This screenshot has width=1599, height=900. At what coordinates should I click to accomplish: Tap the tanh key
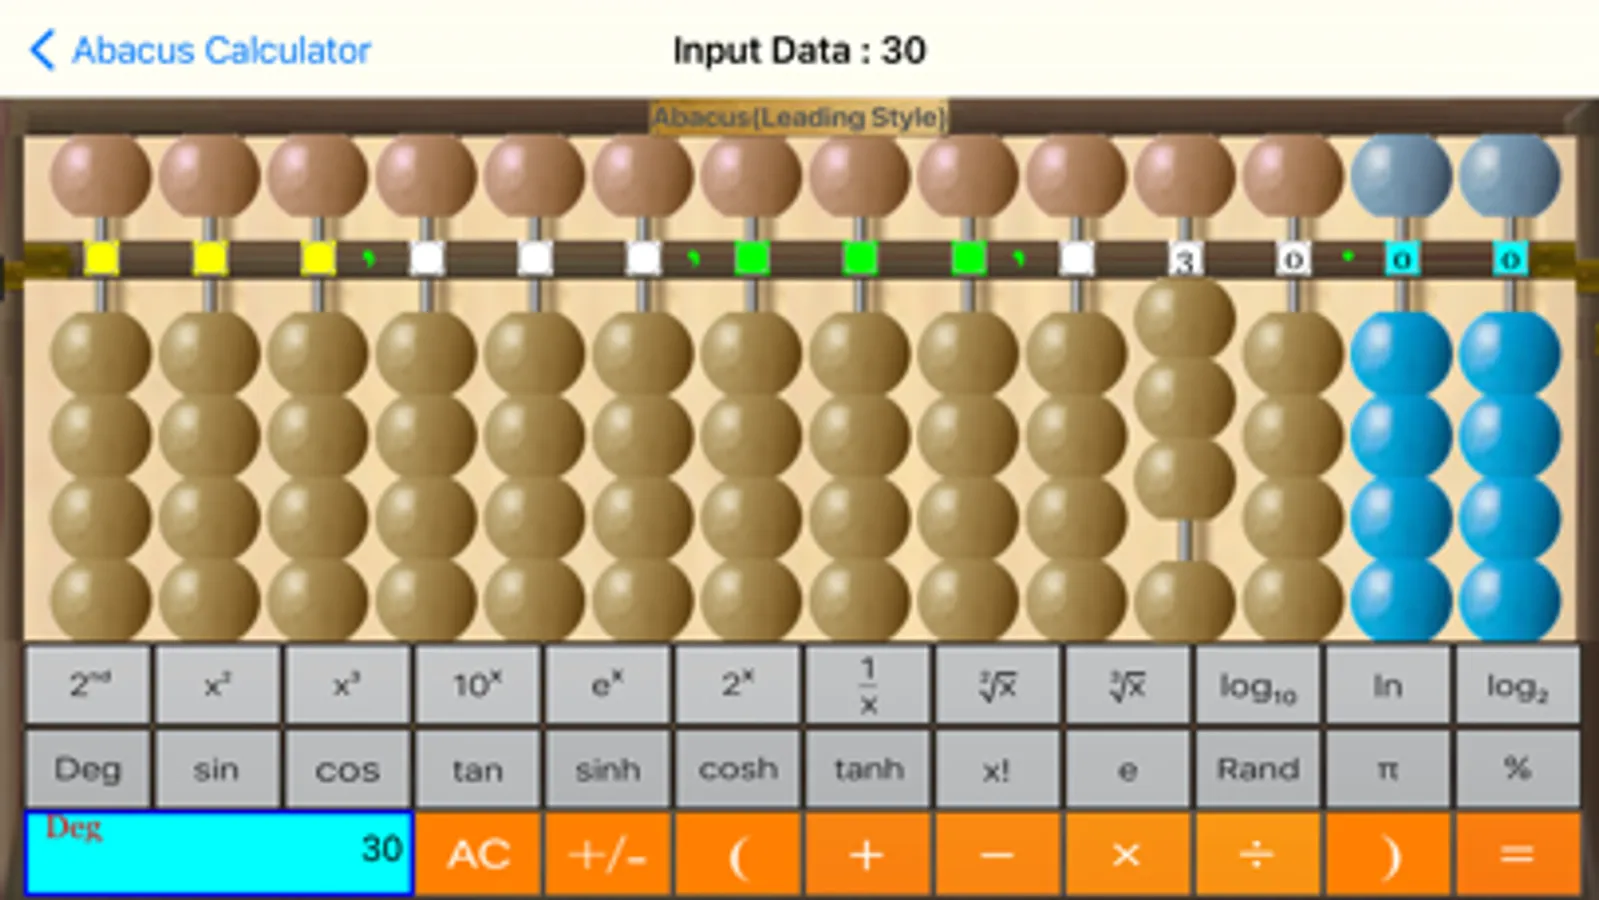pos(868,769)
